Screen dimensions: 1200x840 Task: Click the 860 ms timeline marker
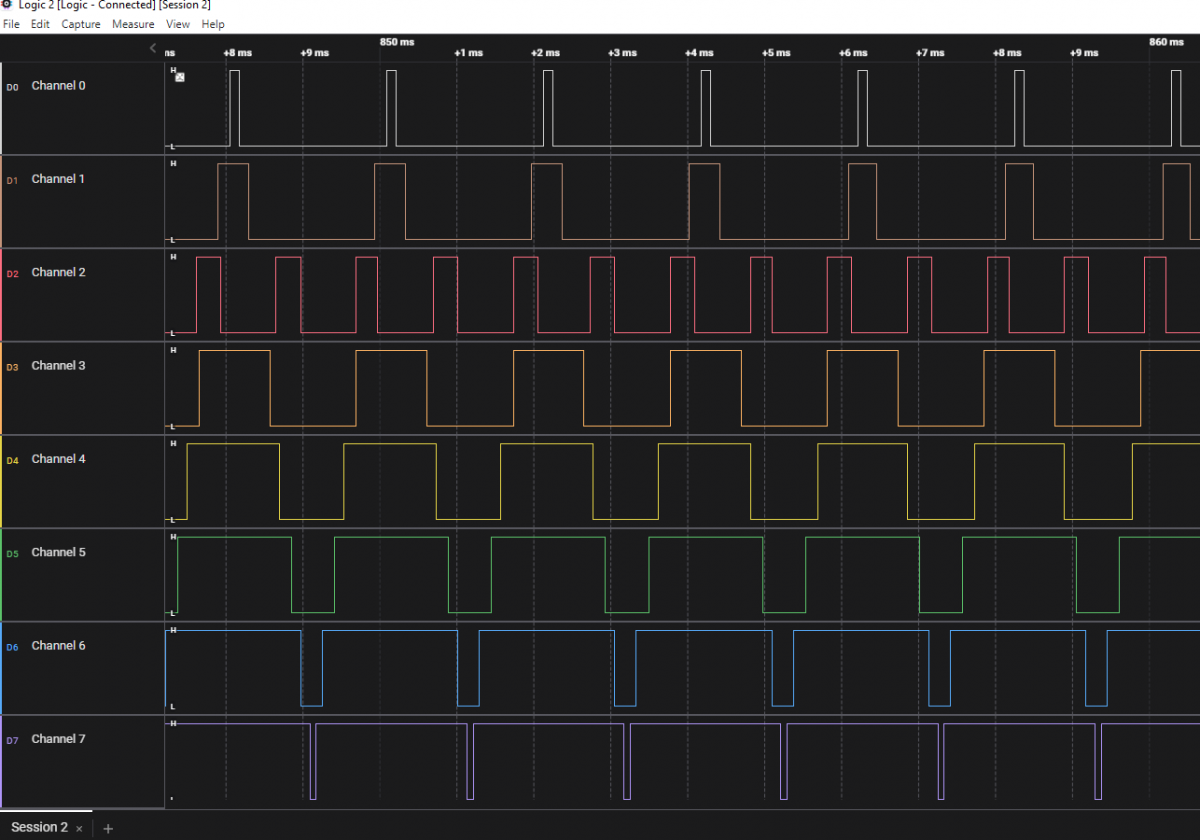point(1166,42)
